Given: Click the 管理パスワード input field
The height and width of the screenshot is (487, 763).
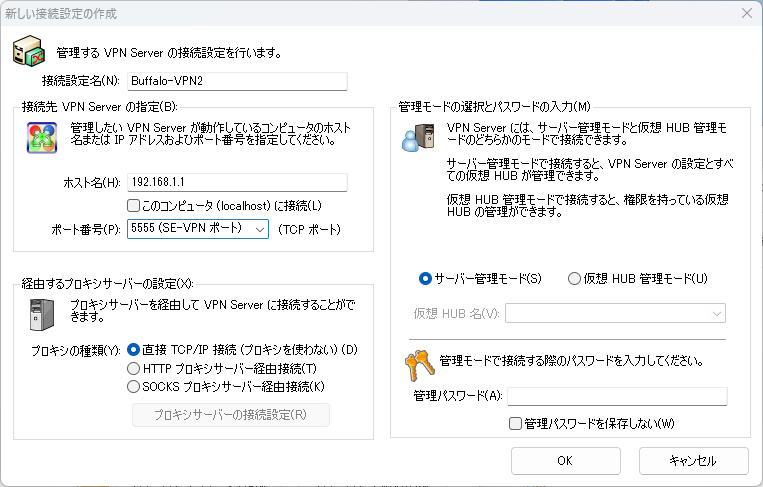Looking at the screenshot, I should 618,396.
